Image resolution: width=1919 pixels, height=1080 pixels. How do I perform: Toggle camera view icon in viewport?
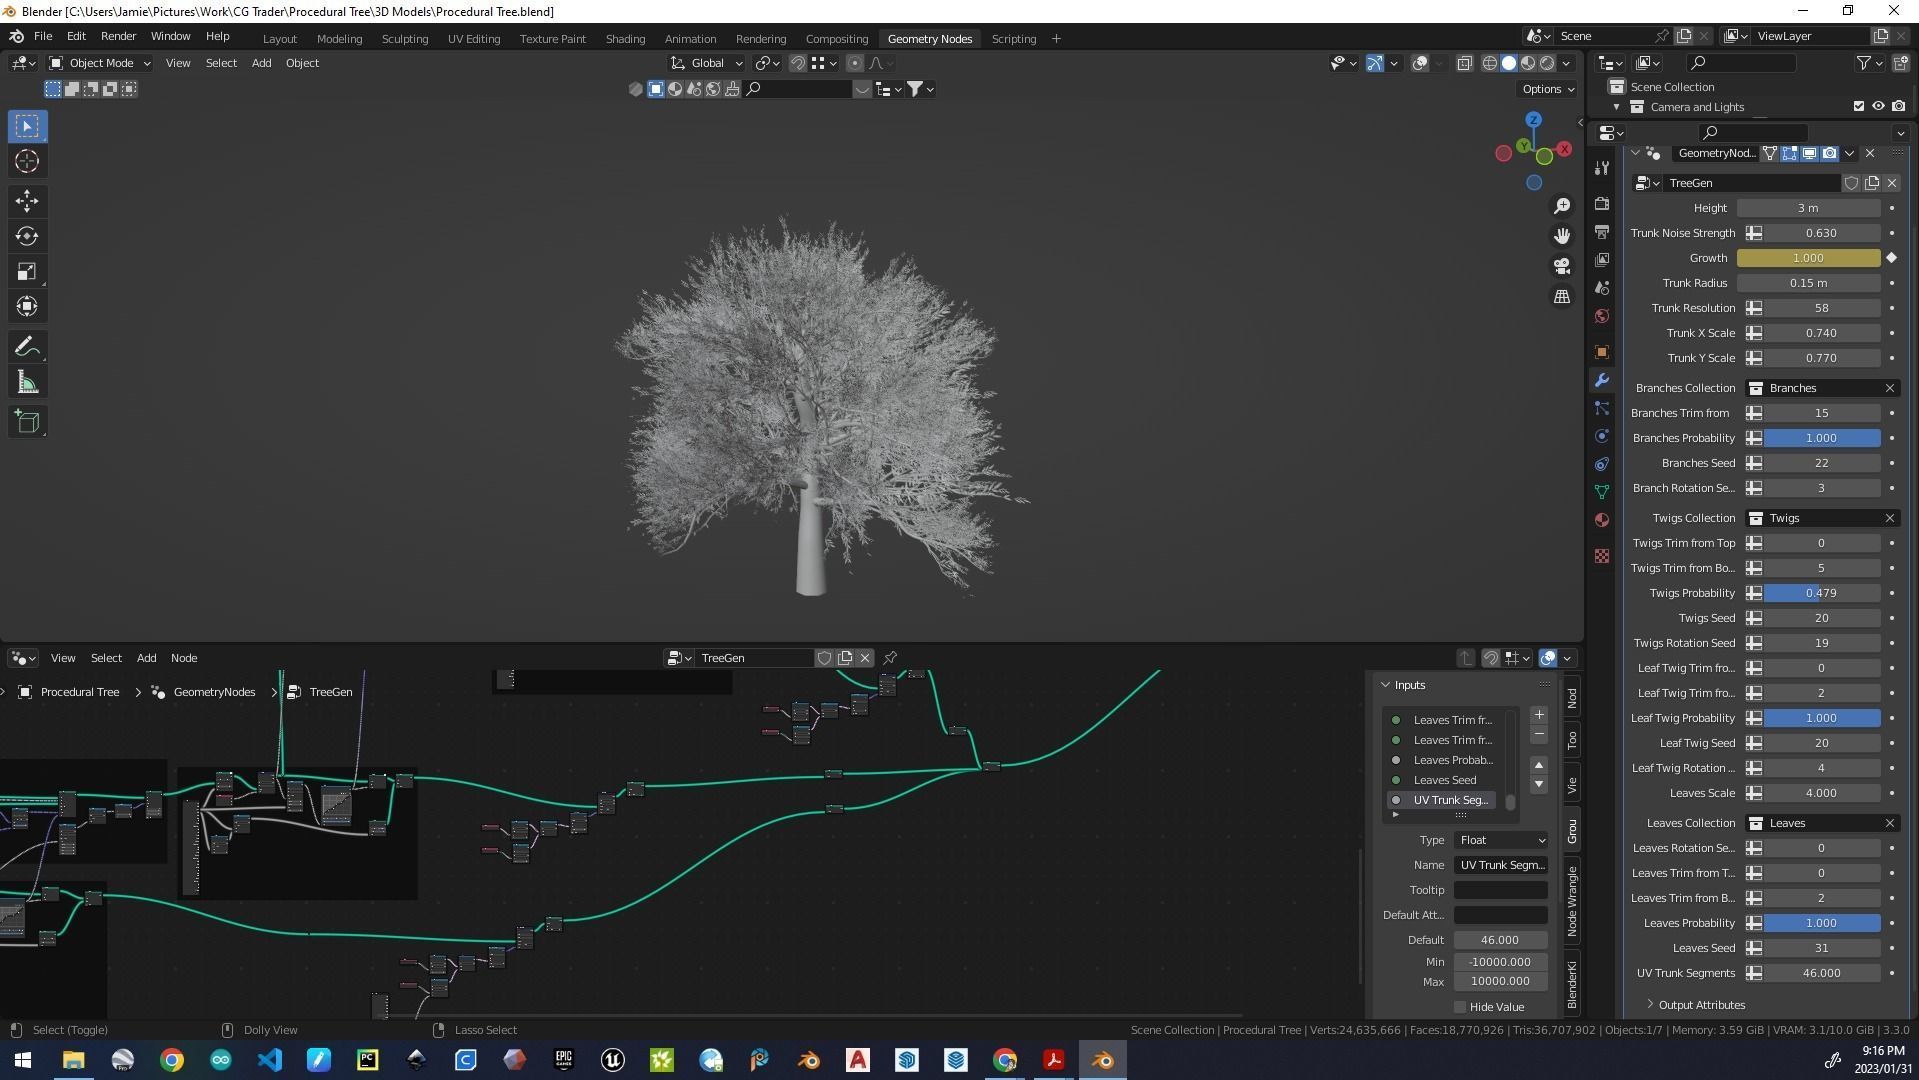[x=1562, y=266]
